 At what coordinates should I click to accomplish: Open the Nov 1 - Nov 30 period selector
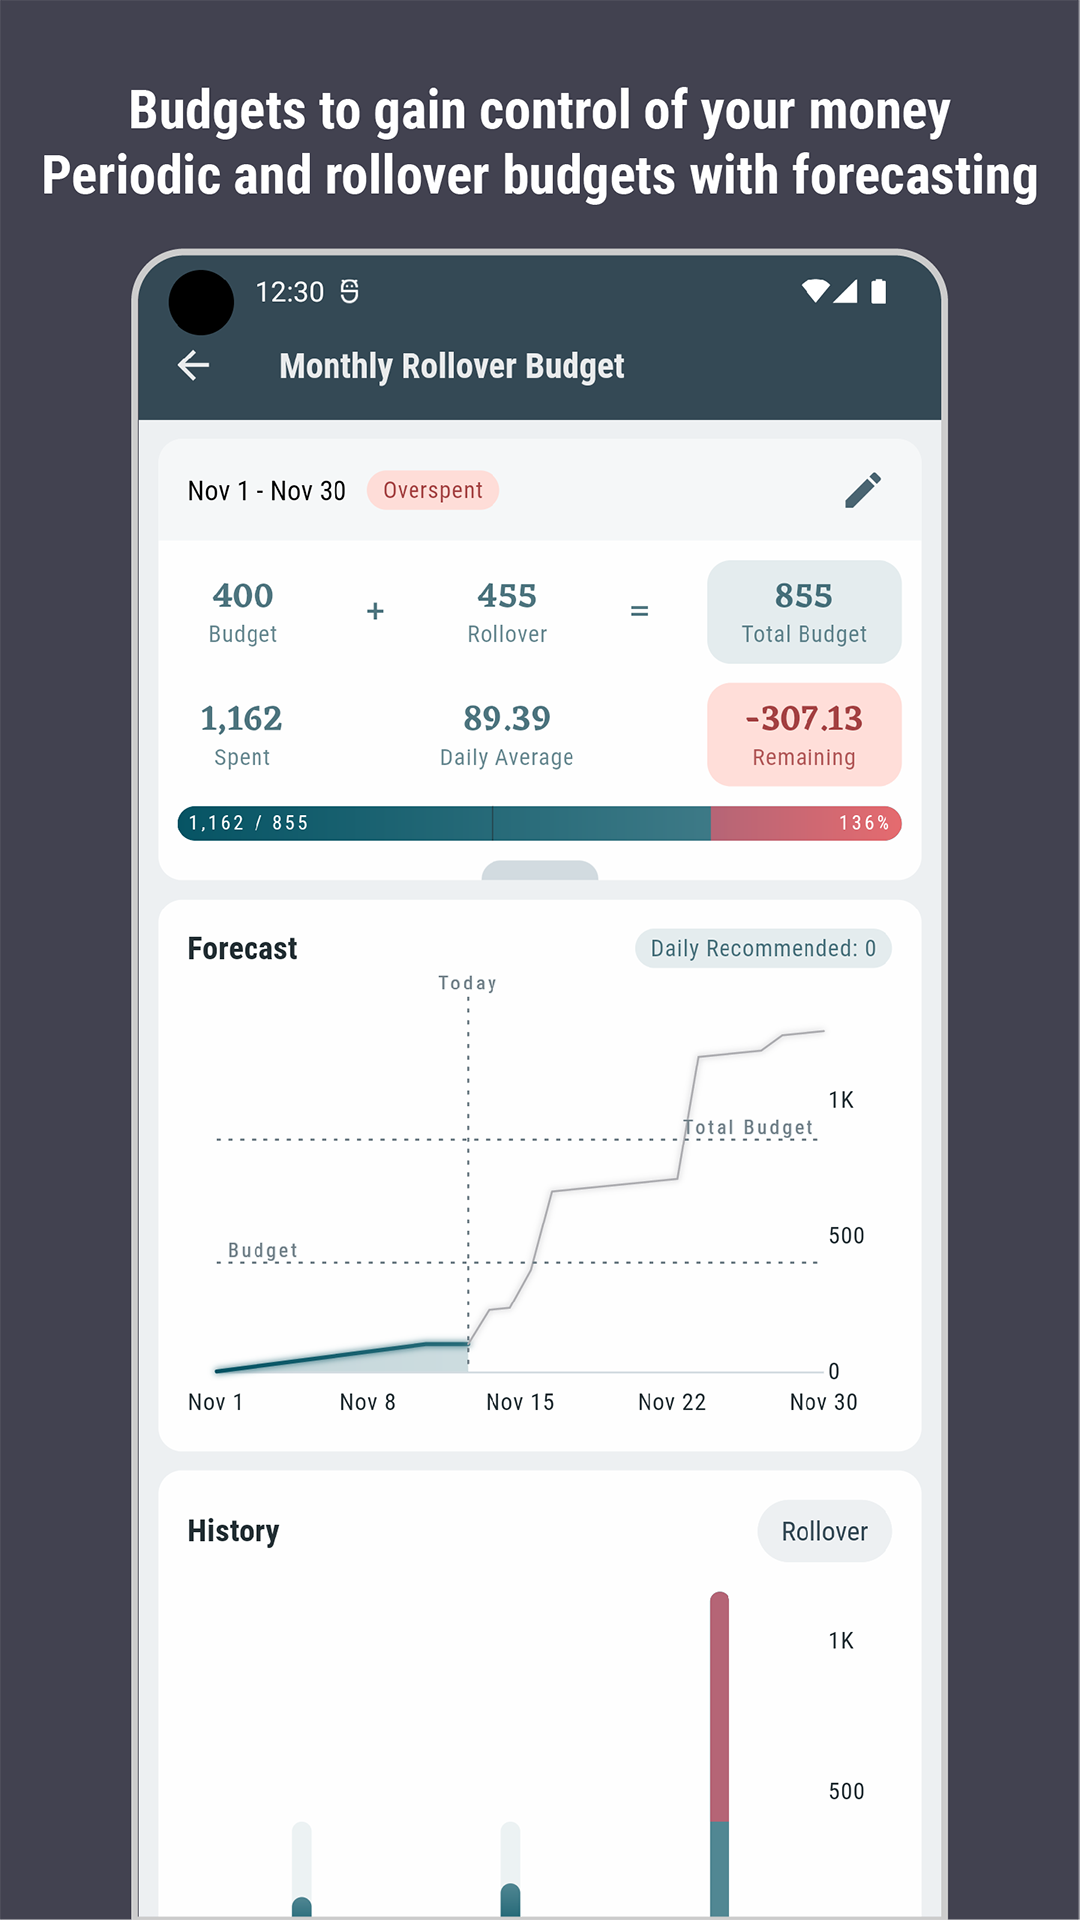coord(267,491)
